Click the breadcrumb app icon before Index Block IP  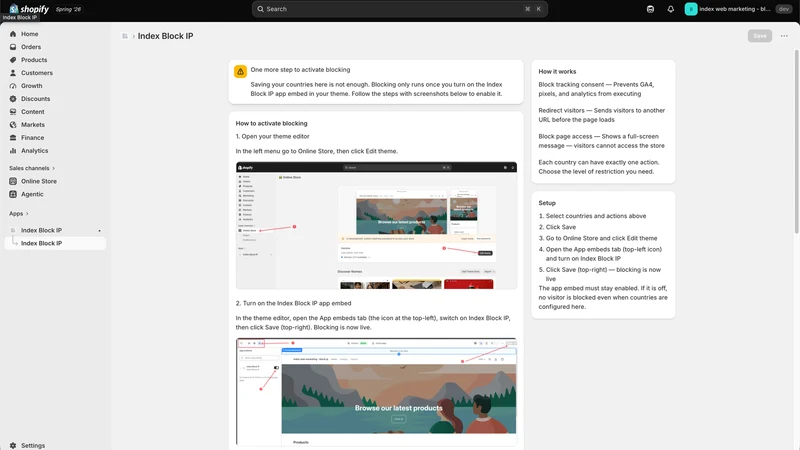click(124, 36)
